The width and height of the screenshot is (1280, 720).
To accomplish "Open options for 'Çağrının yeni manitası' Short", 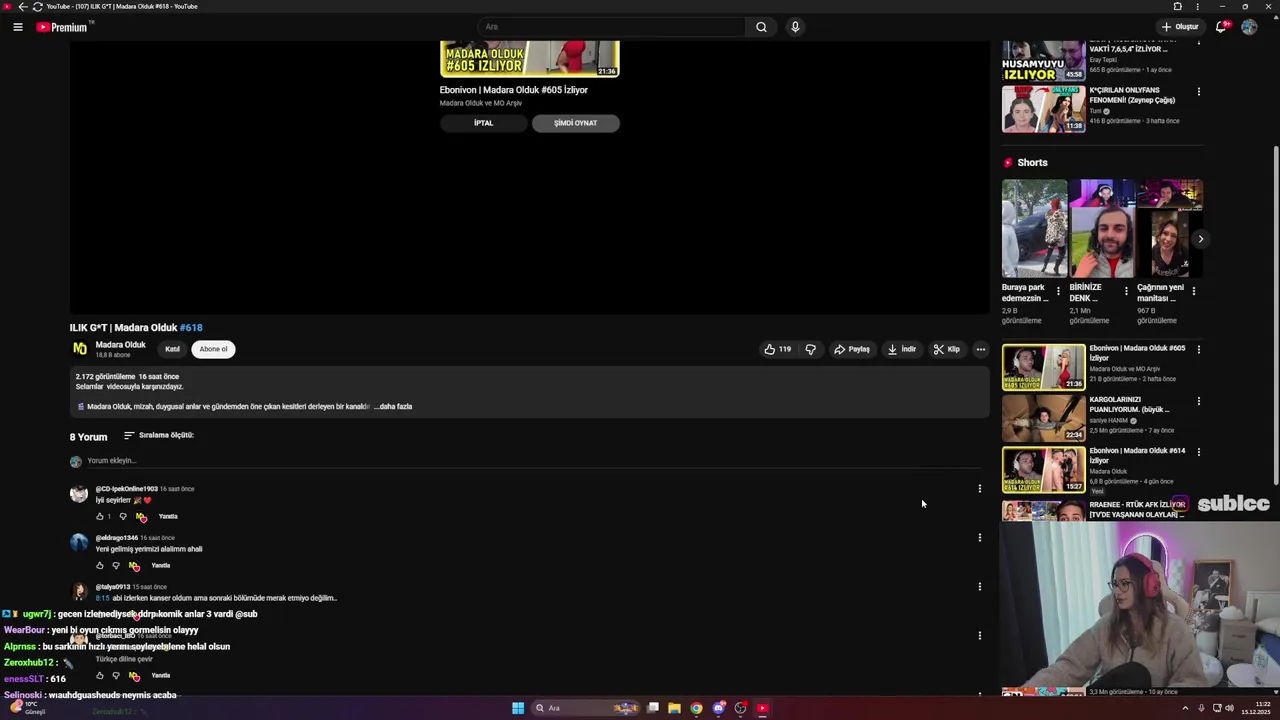I will [1193, 291].
